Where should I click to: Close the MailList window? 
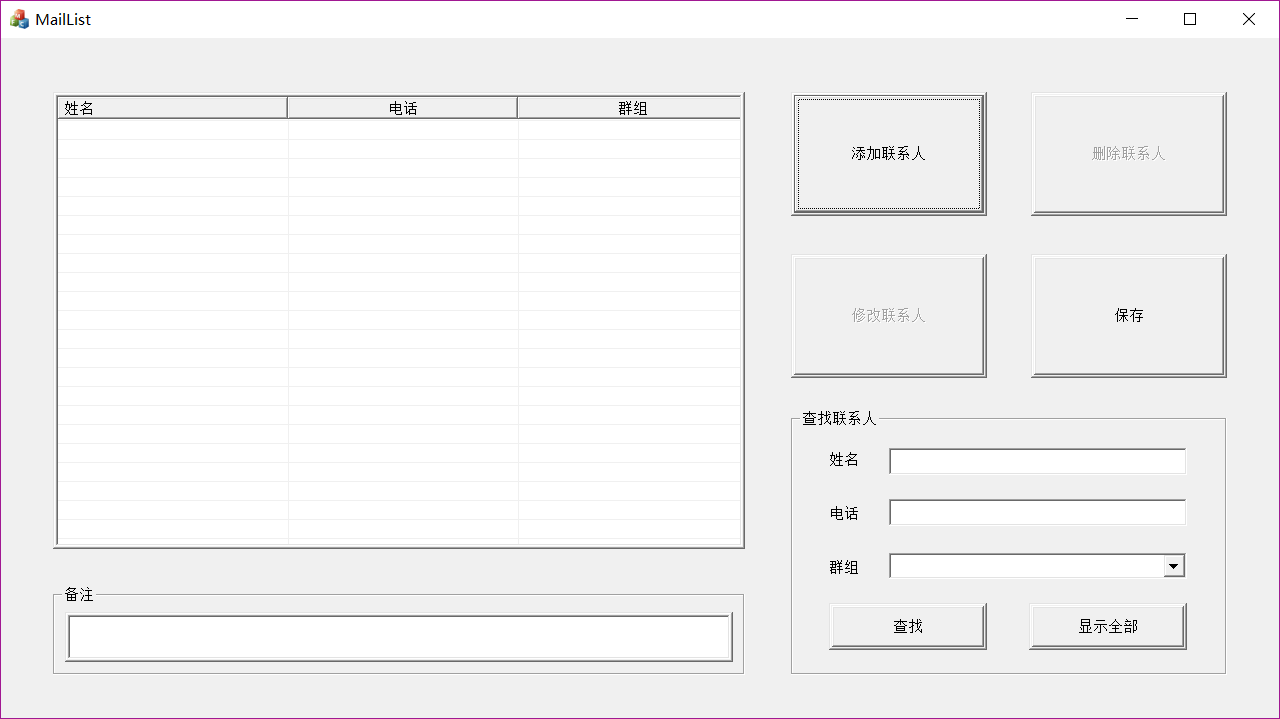(1249, 19)
